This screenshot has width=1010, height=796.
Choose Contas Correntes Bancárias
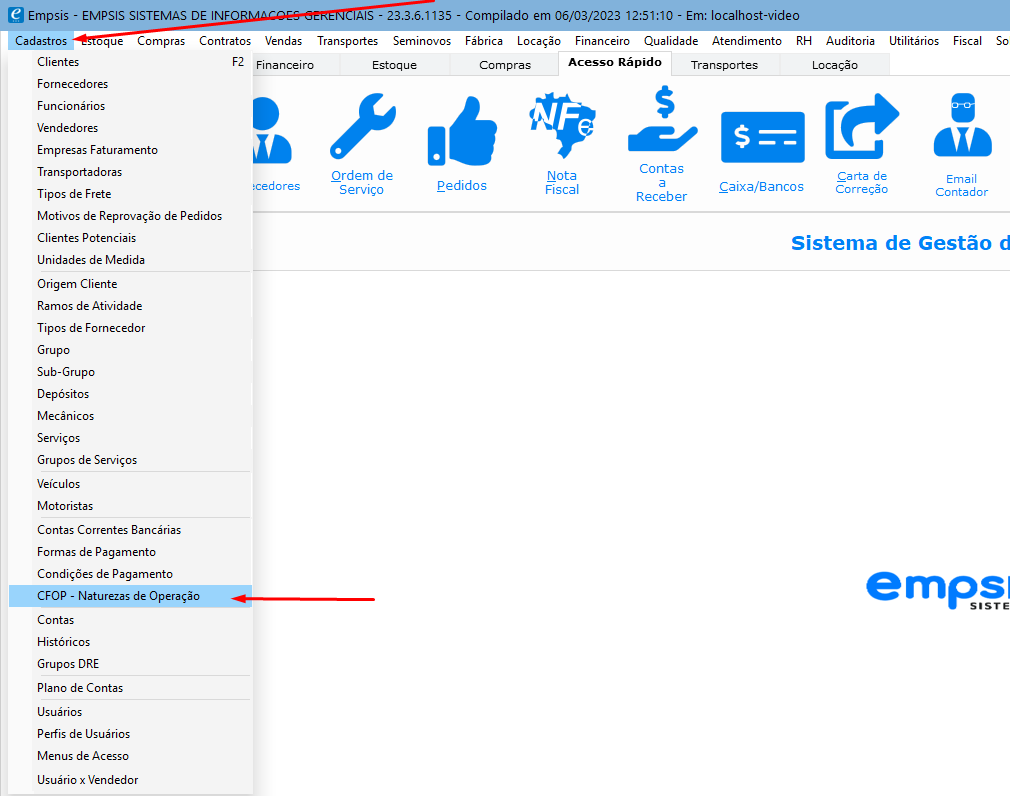pos(129,530)
